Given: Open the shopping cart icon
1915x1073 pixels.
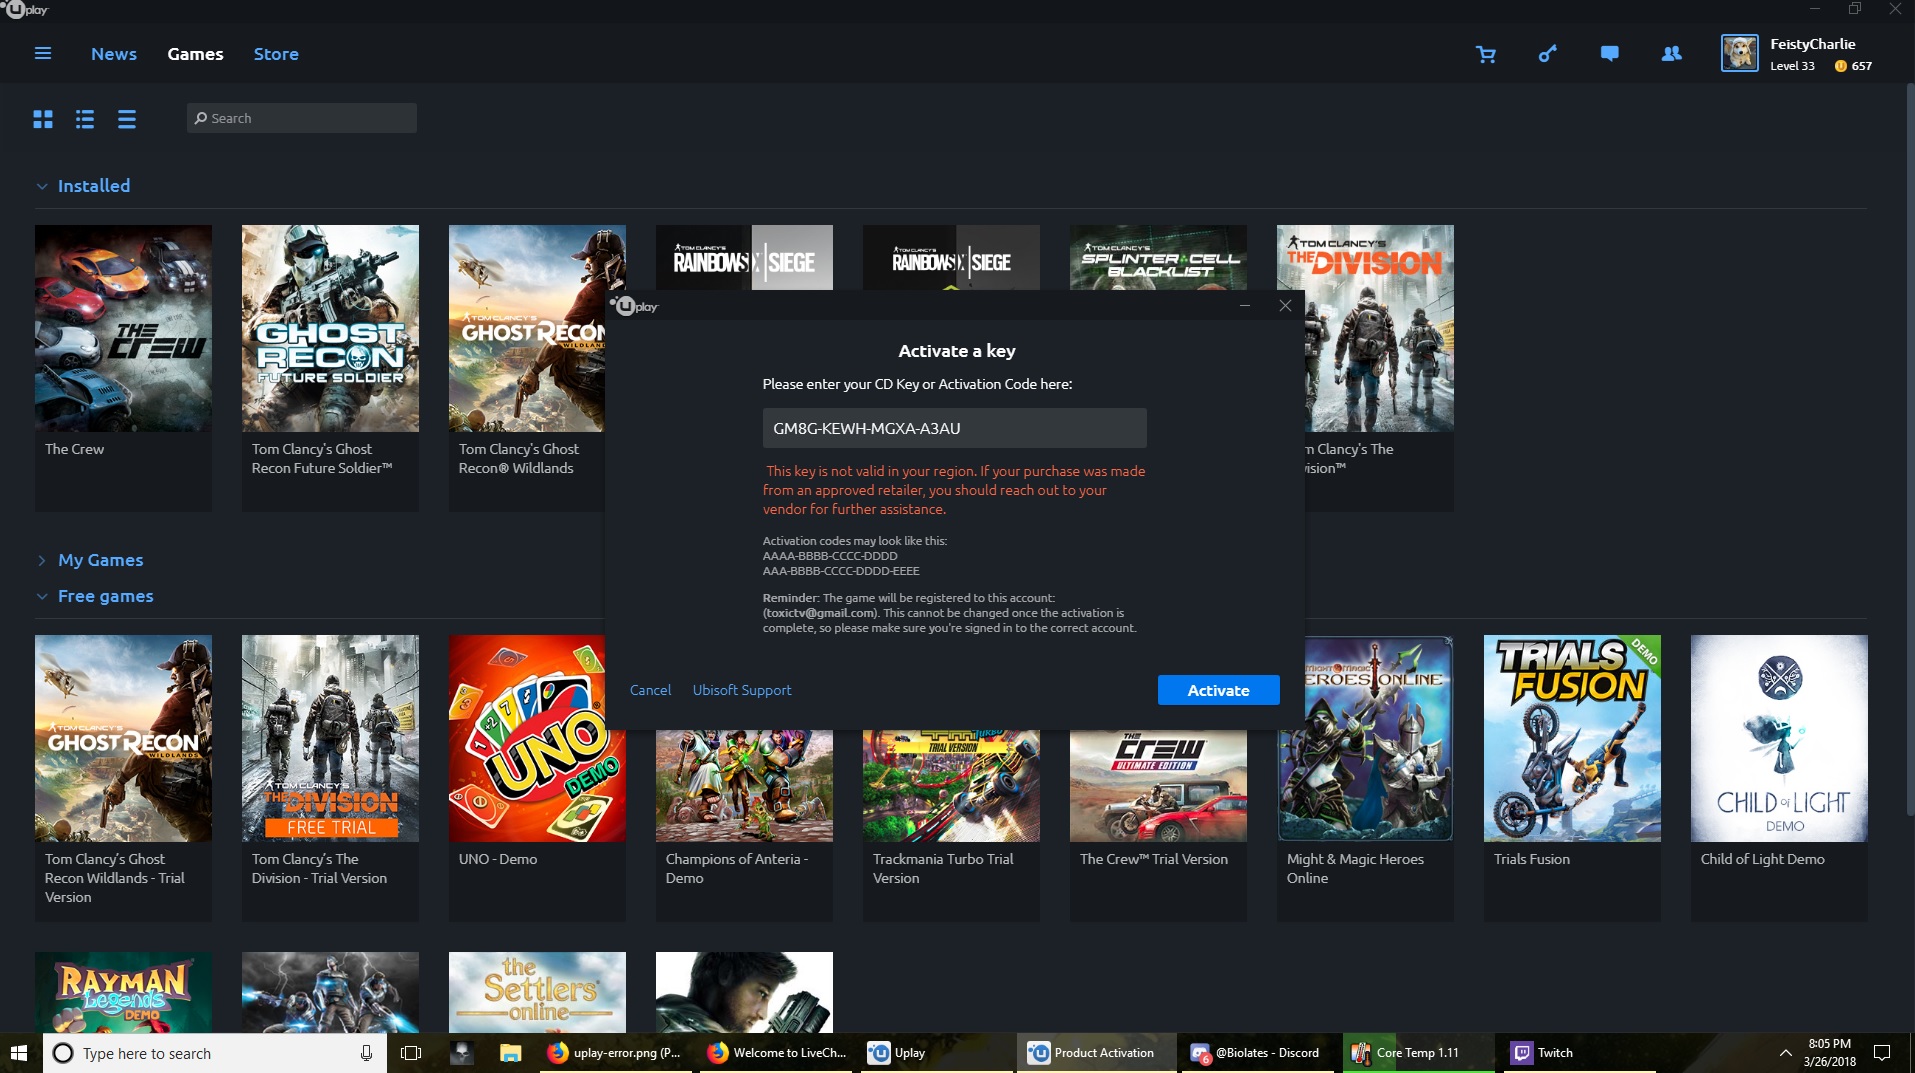Looking at the screenshot, I should point(1486,54).
